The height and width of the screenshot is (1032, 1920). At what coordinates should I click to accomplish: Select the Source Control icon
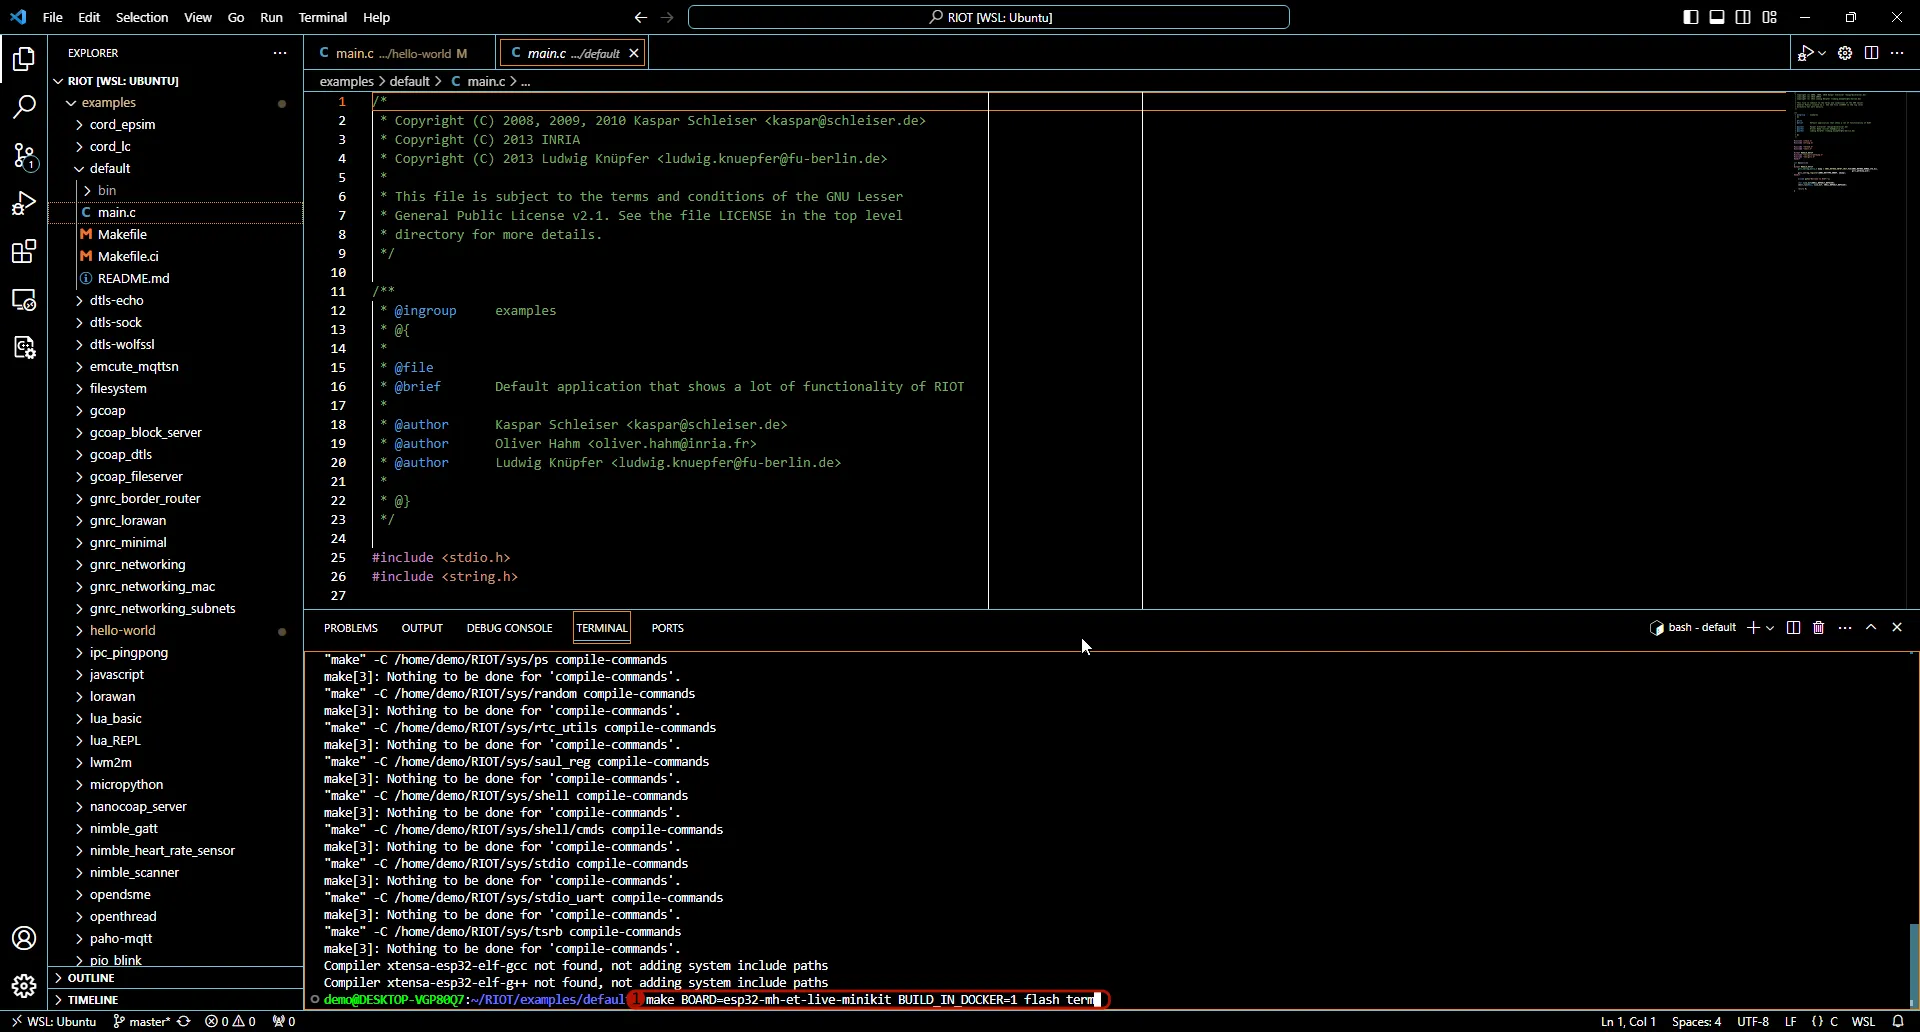pos(24,156)
